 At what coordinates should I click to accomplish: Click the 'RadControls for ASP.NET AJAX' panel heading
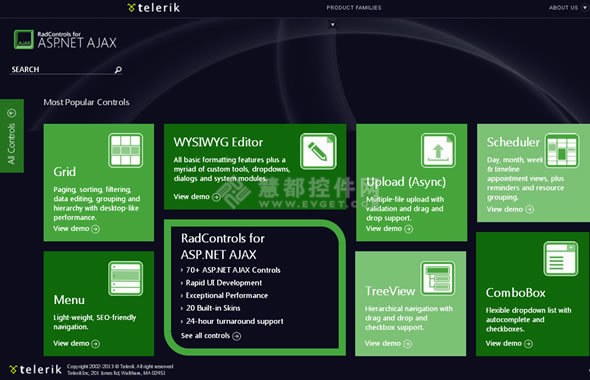tap(223, 246)
